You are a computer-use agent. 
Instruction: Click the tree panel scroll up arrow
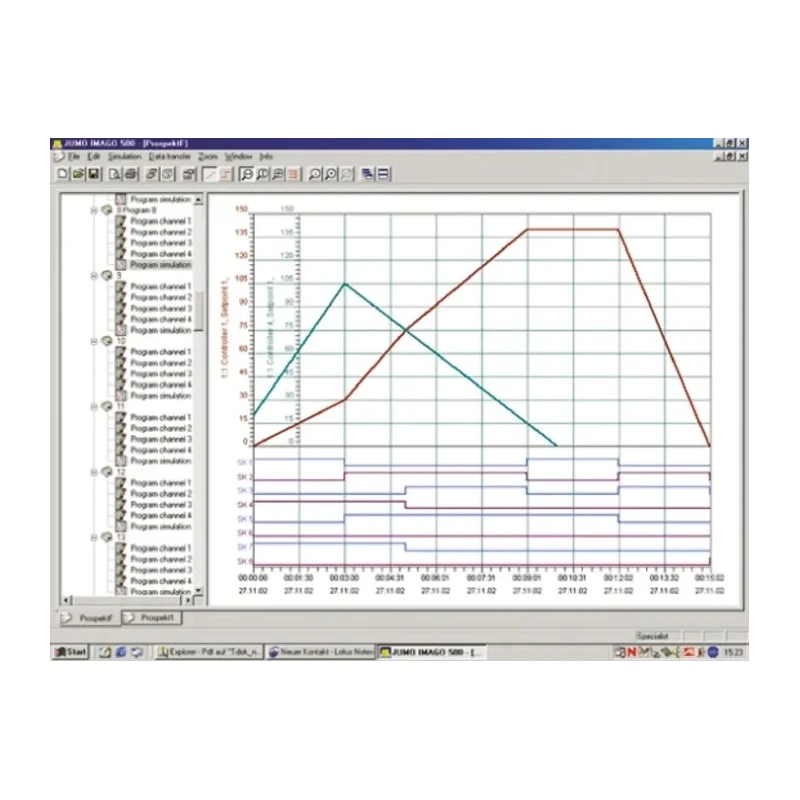click(198, 199)
